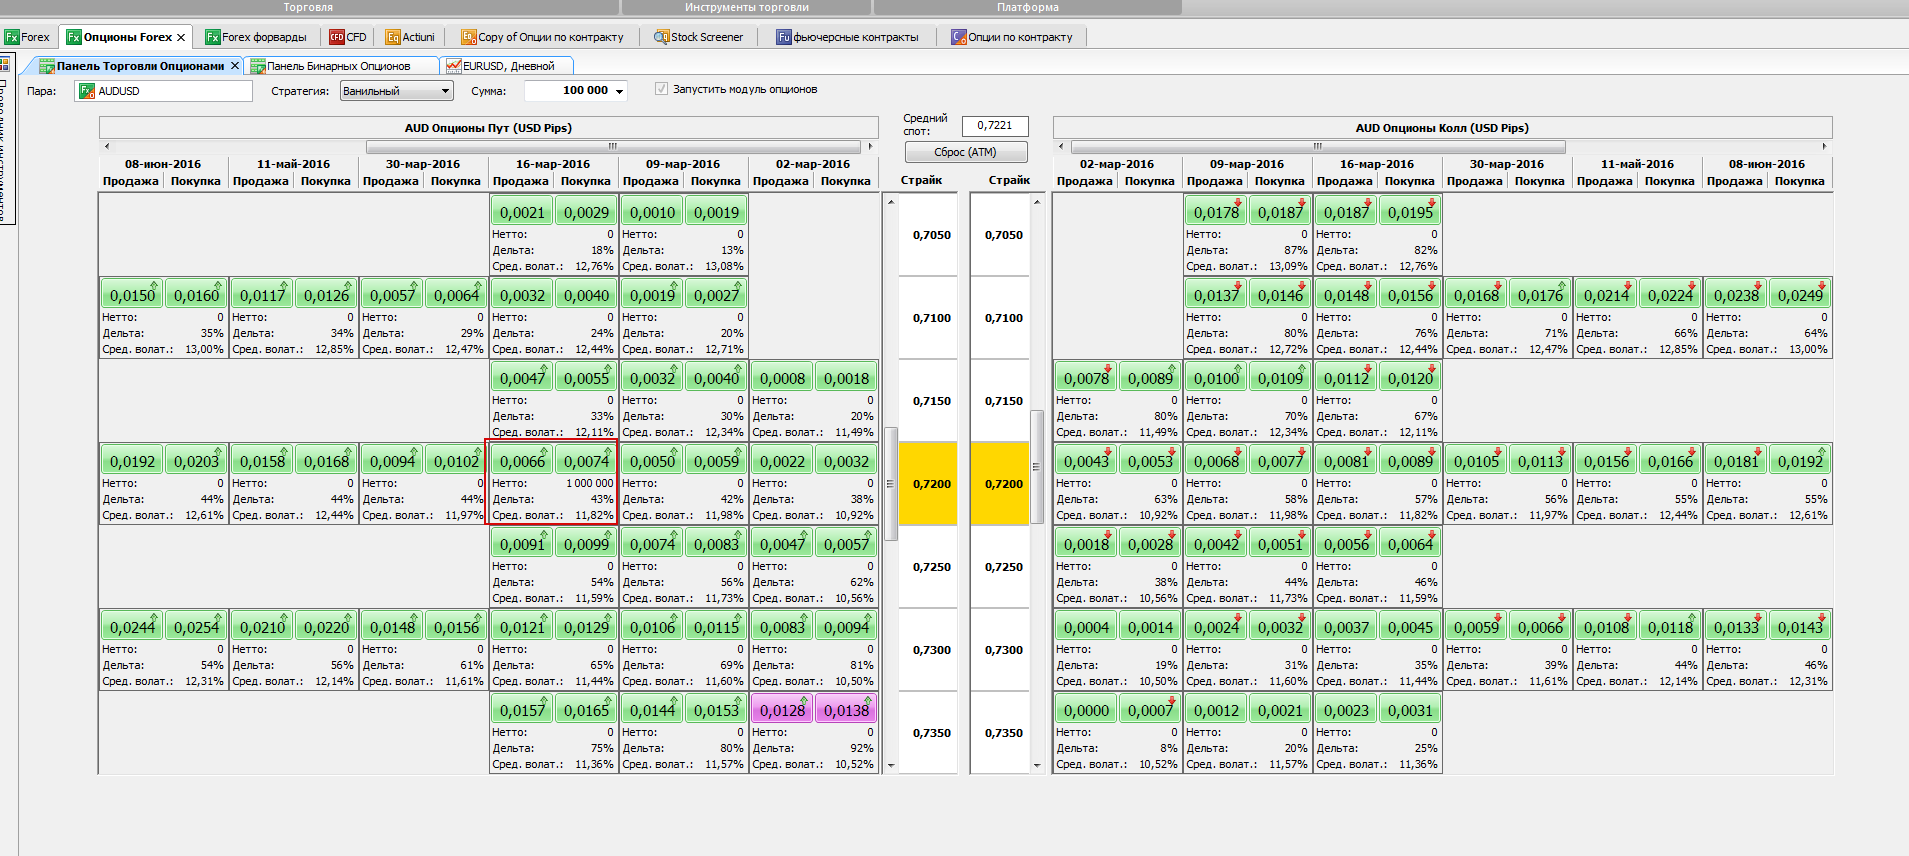
Task: Close the Опционы Forex tab
Action: click(181, 37)
